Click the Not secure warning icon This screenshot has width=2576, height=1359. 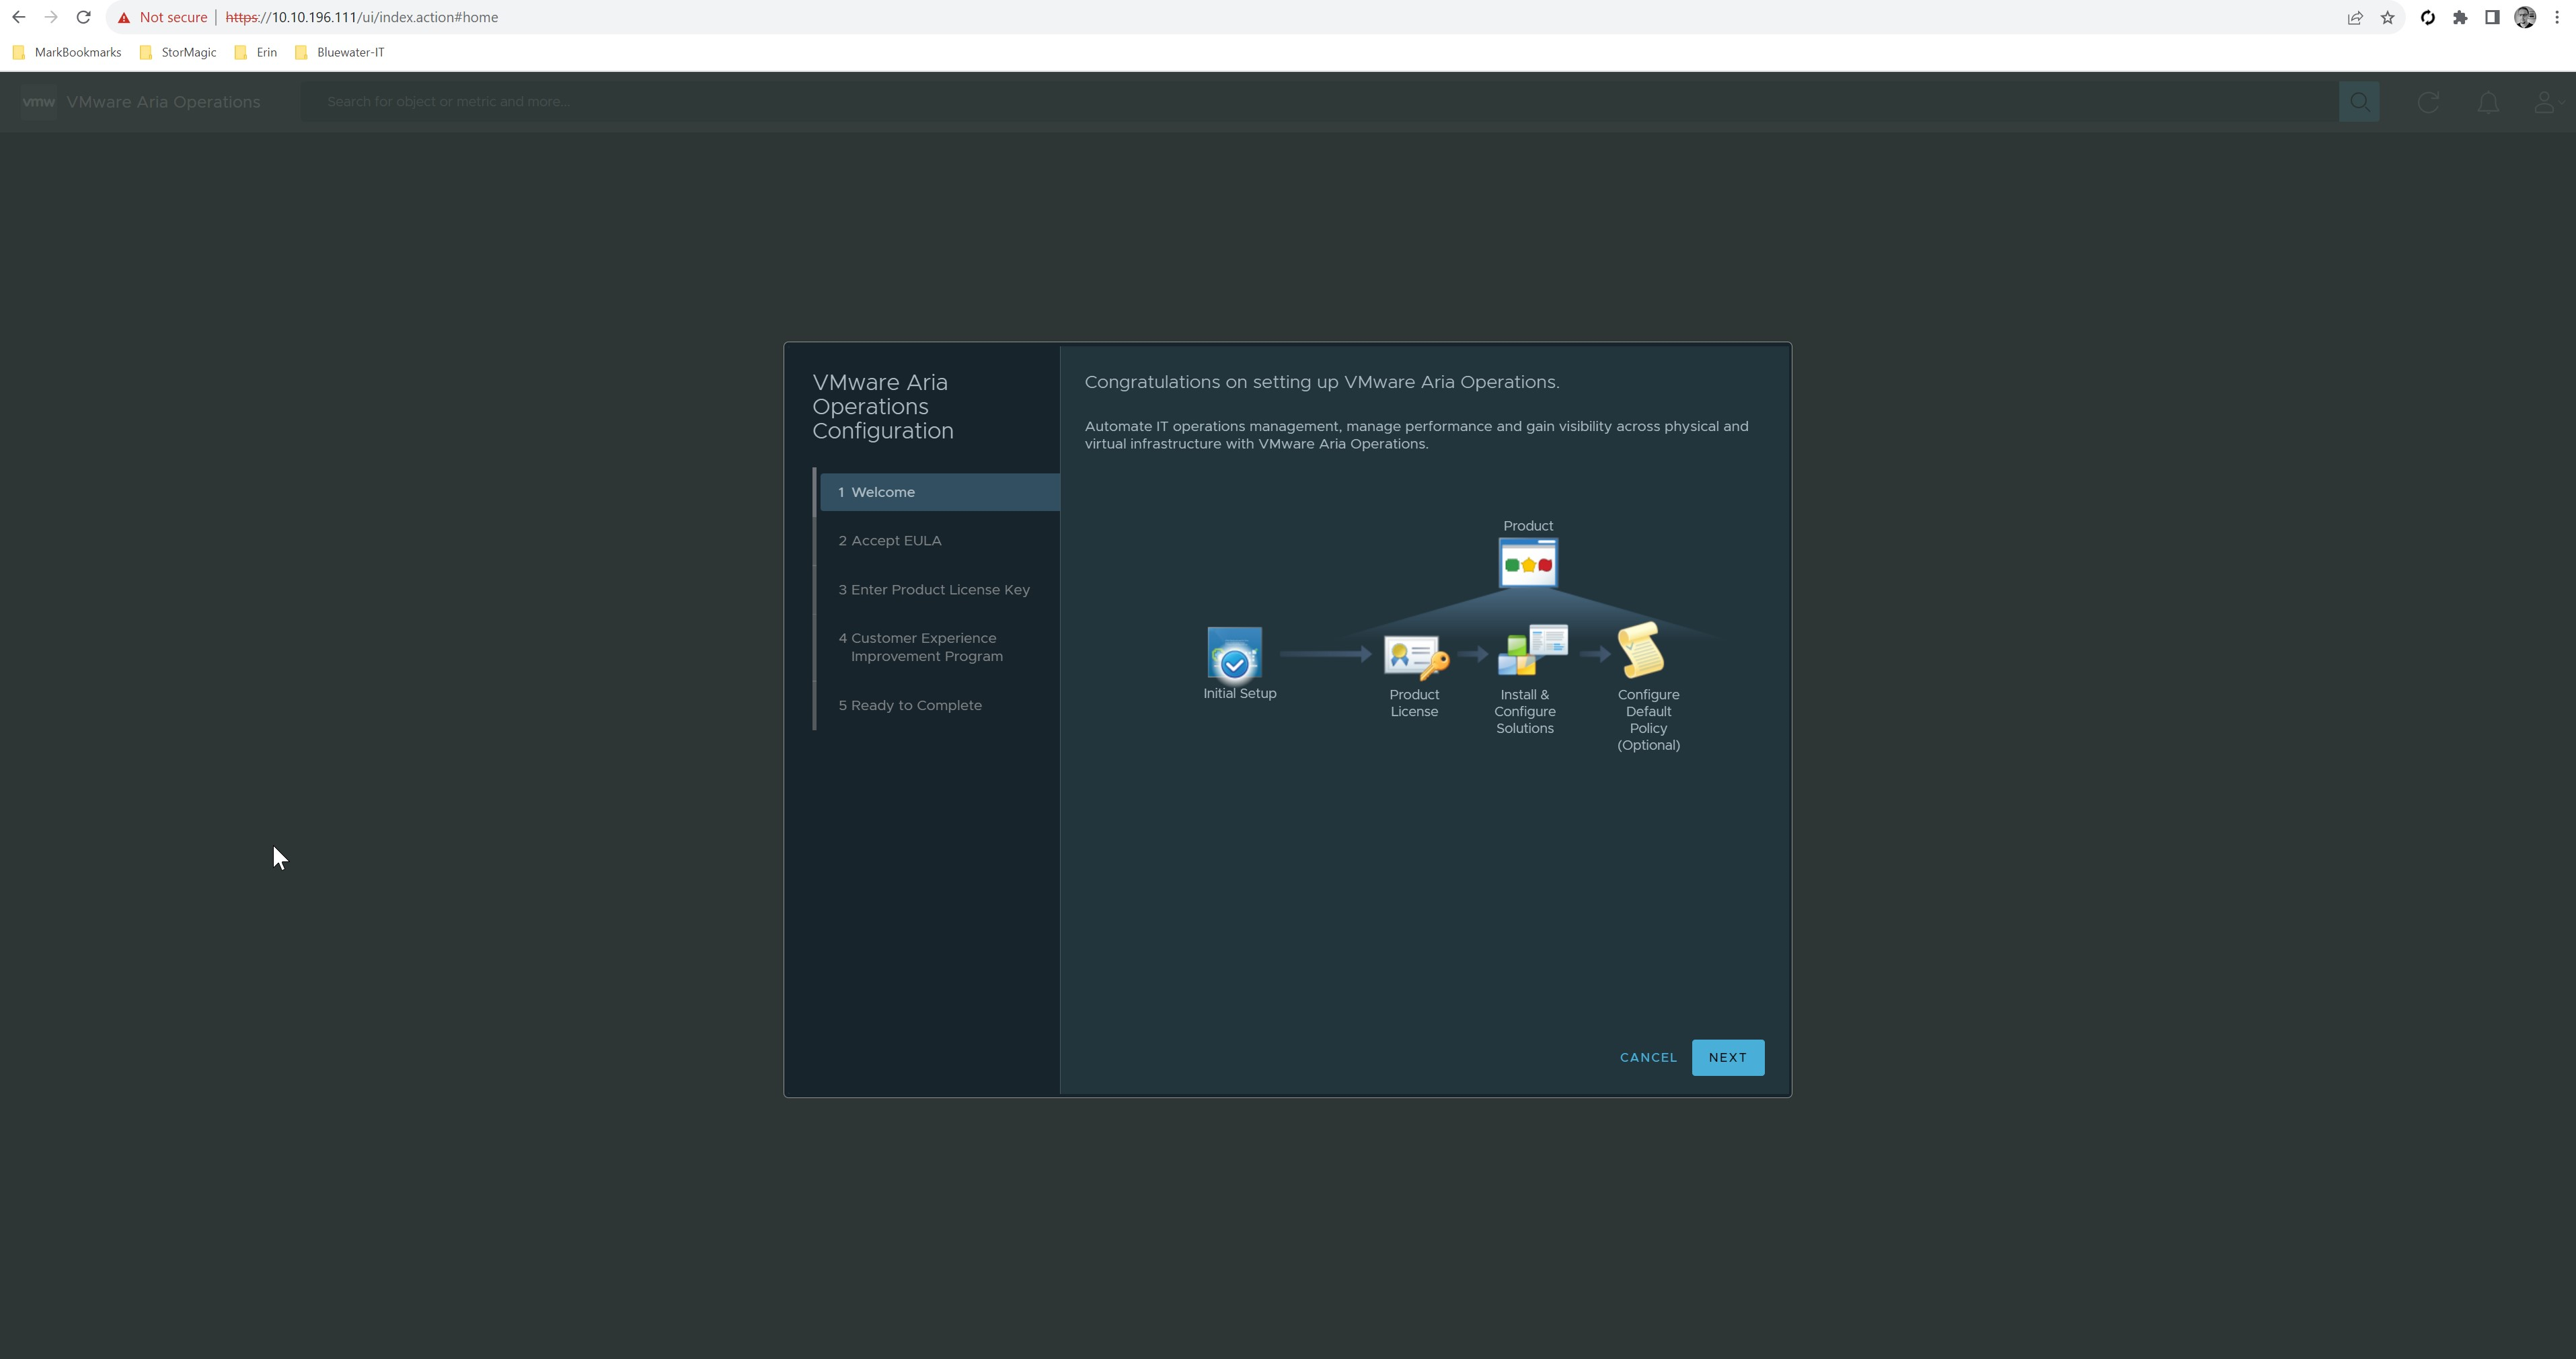[124, 18]
